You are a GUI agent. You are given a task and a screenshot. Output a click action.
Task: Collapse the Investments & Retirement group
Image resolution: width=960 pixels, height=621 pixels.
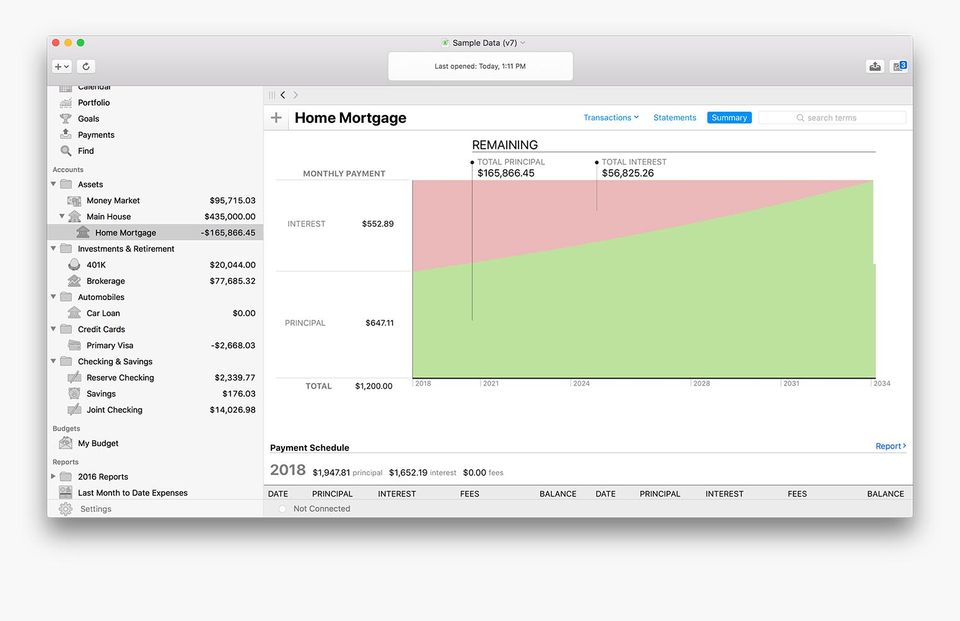[53, 248]
